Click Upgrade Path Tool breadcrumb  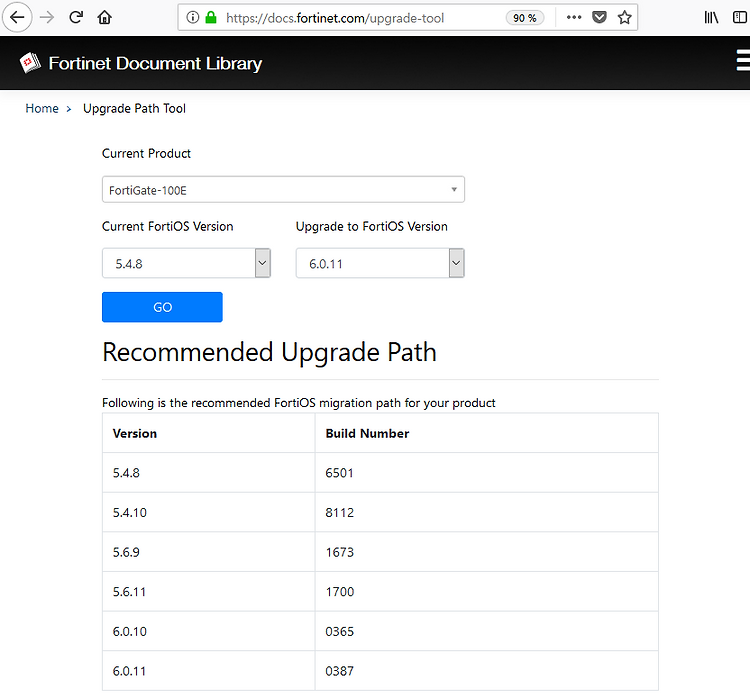(134, 109)
